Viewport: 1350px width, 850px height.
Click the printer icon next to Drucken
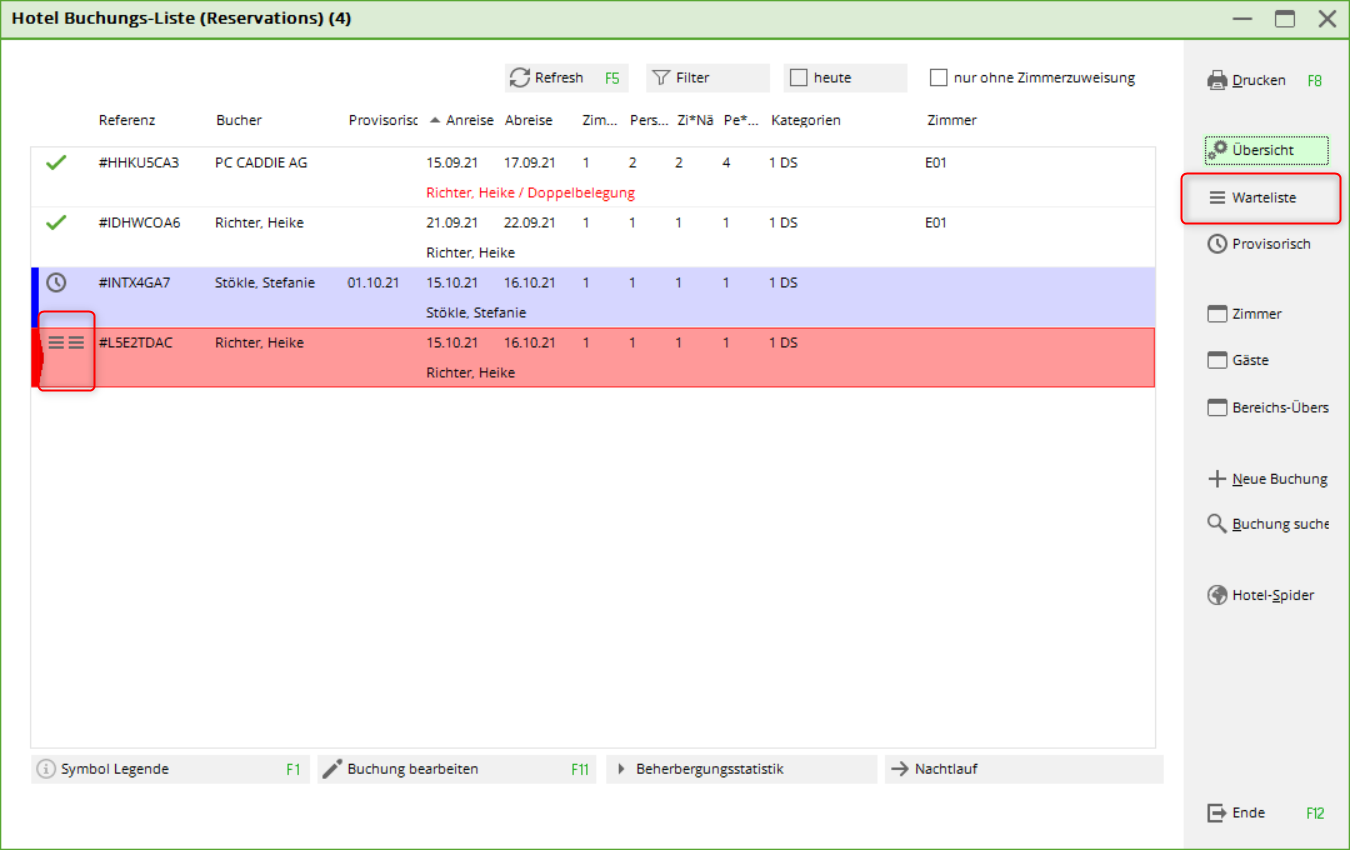coord(1217,80)
